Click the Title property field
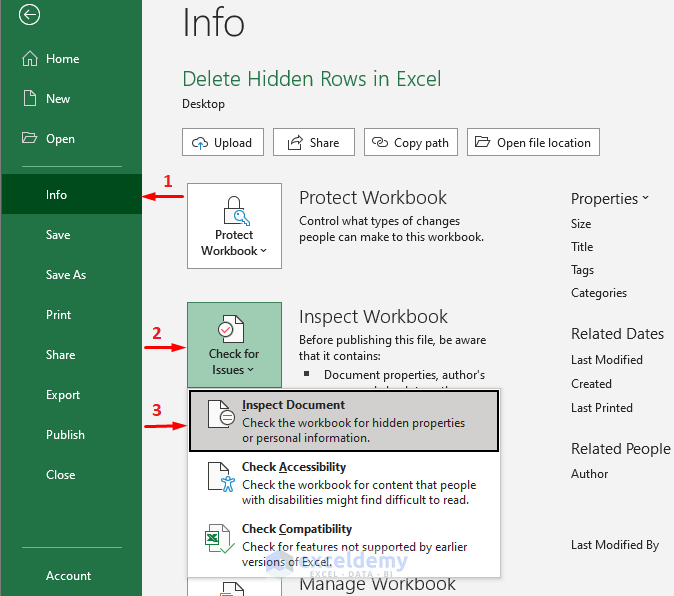Screen dimensions: 674x596 582,247
